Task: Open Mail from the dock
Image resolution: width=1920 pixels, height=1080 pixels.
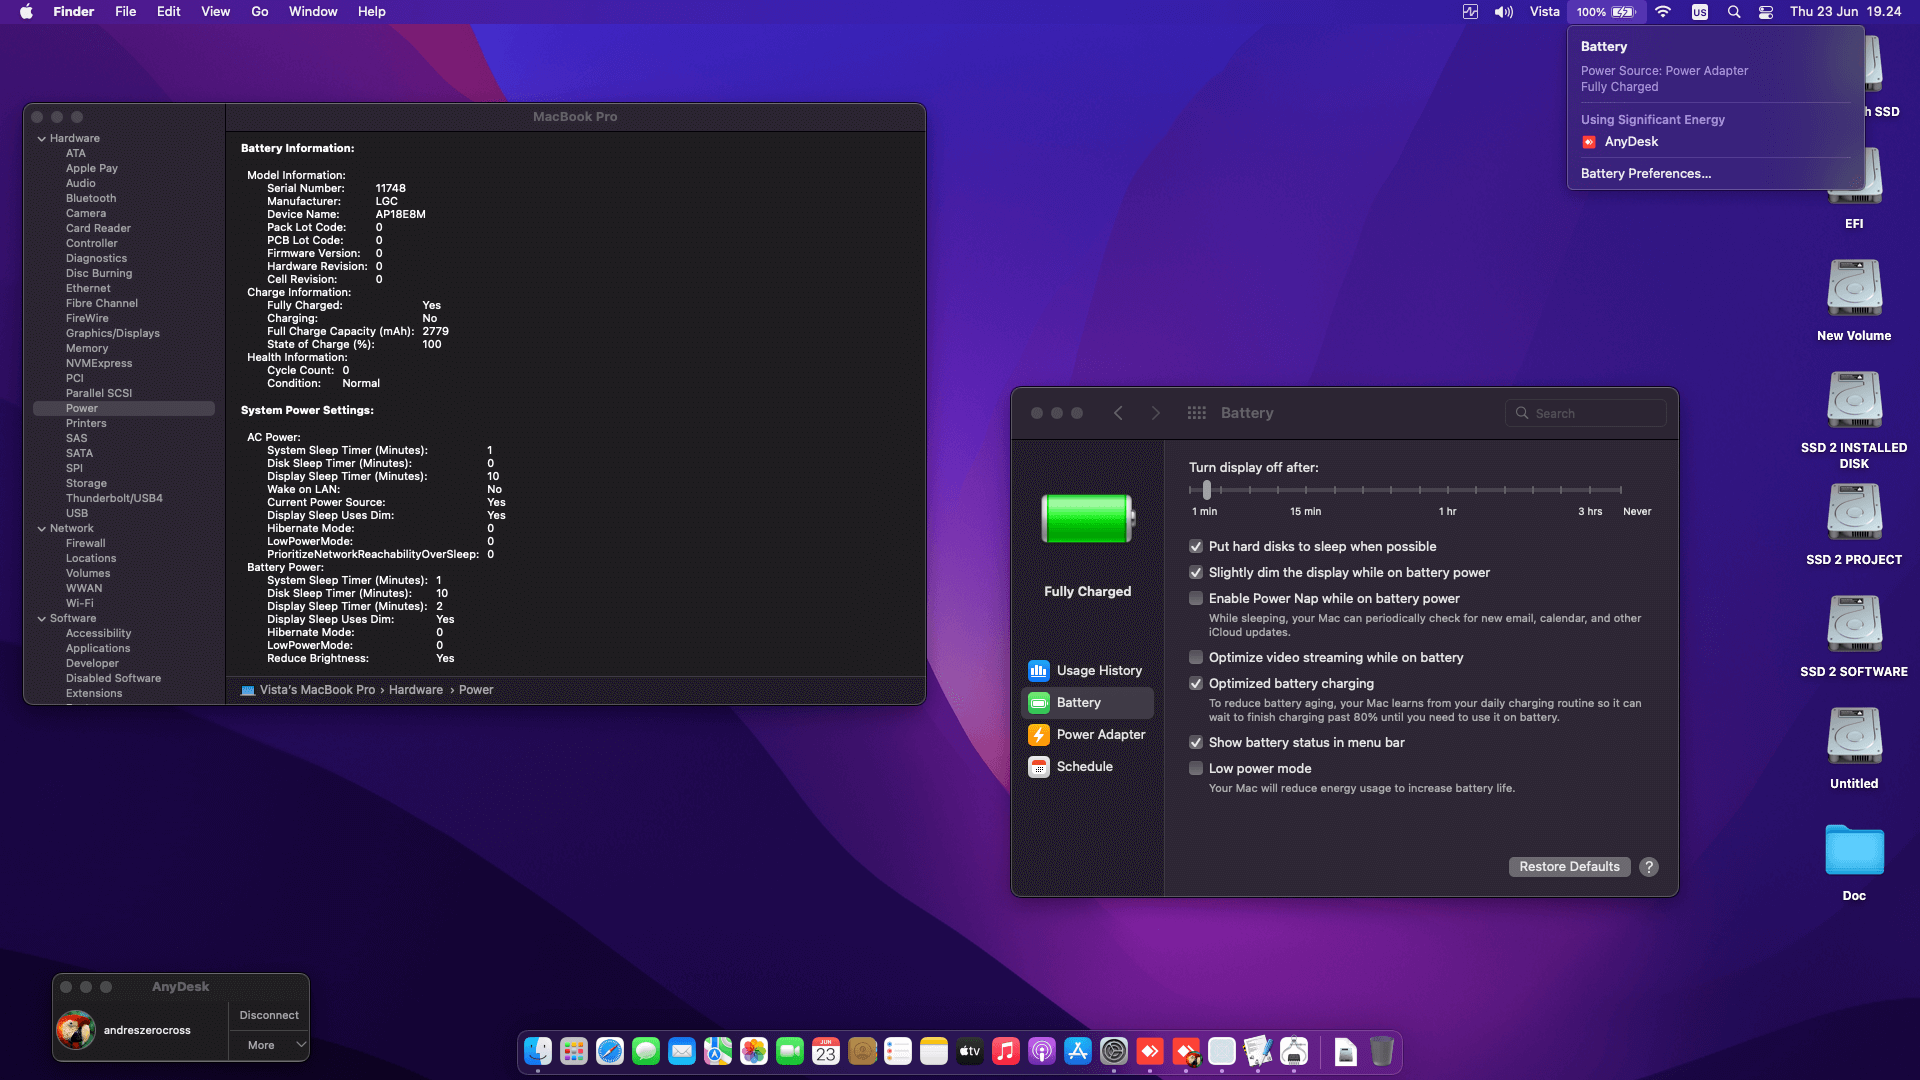Action: point(682,1051)
